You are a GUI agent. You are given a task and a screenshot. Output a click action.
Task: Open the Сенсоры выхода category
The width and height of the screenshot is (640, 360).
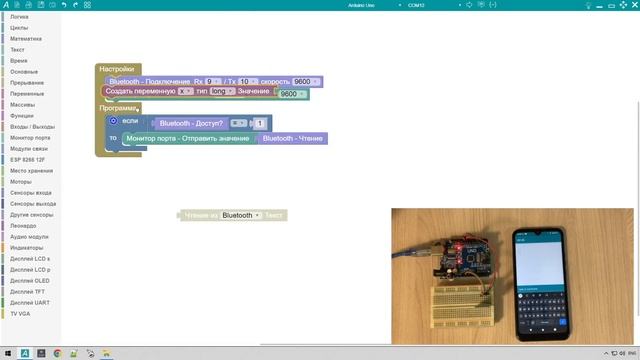point(33,204)
